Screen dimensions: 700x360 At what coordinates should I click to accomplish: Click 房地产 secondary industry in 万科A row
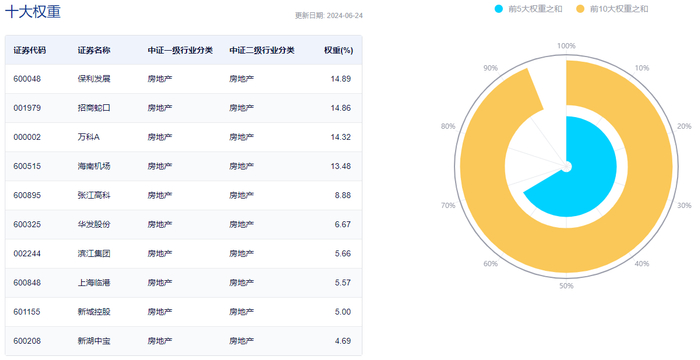tap(242, 137)
